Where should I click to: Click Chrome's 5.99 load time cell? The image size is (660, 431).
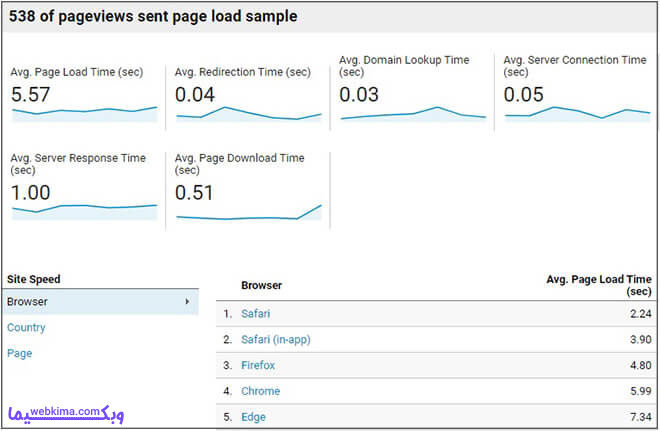(641, 391)
